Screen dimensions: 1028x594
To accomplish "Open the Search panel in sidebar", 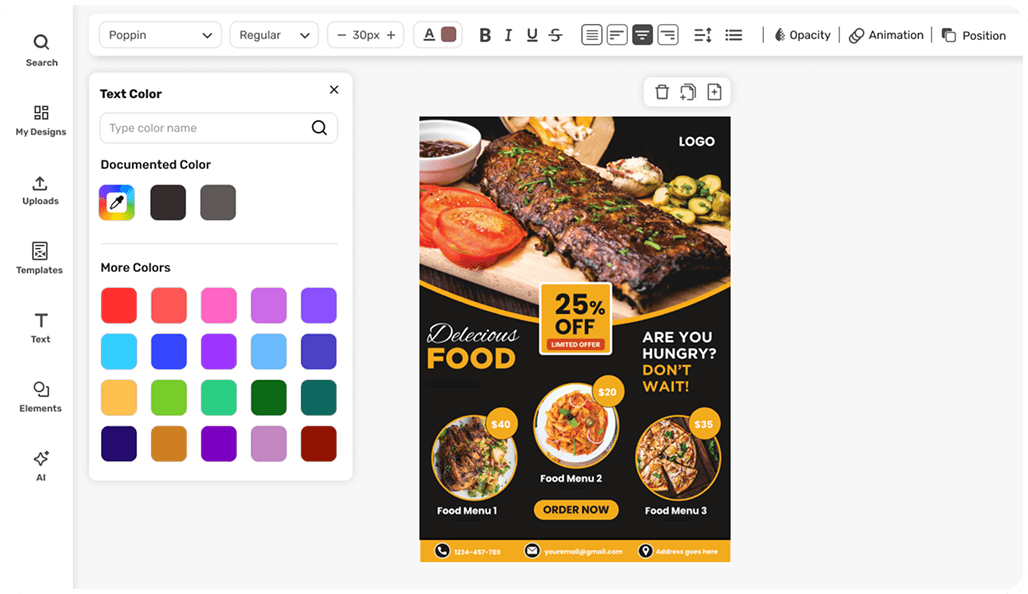I will pos(41,50).
